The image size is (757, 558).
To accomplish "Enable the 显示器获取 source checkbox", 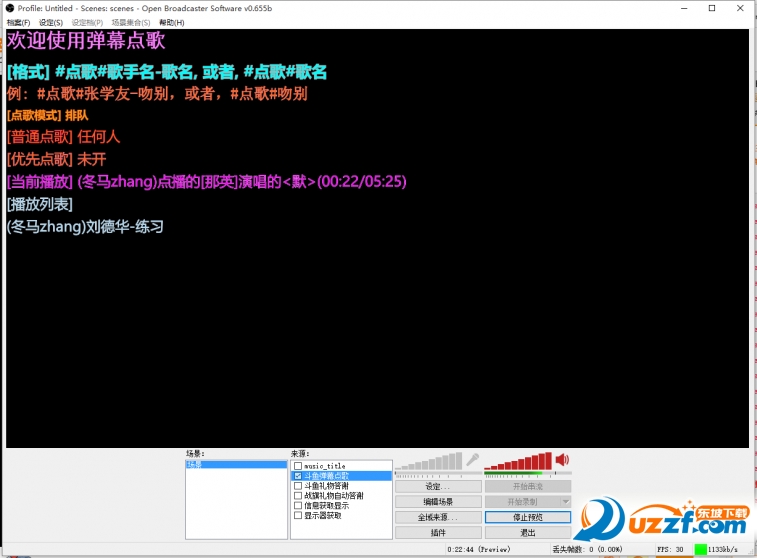I will tap(297, 516).
